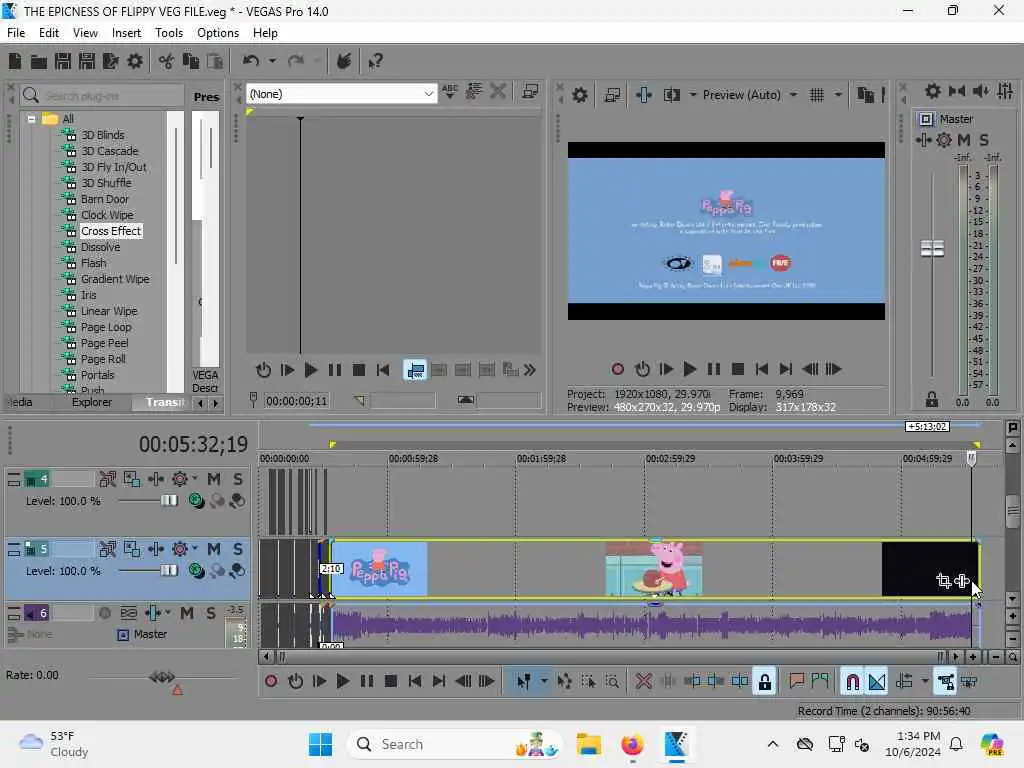This screenshot has height=768, width=1024.
Task: Save the project with the floppy disk icon
Action: 63,61
